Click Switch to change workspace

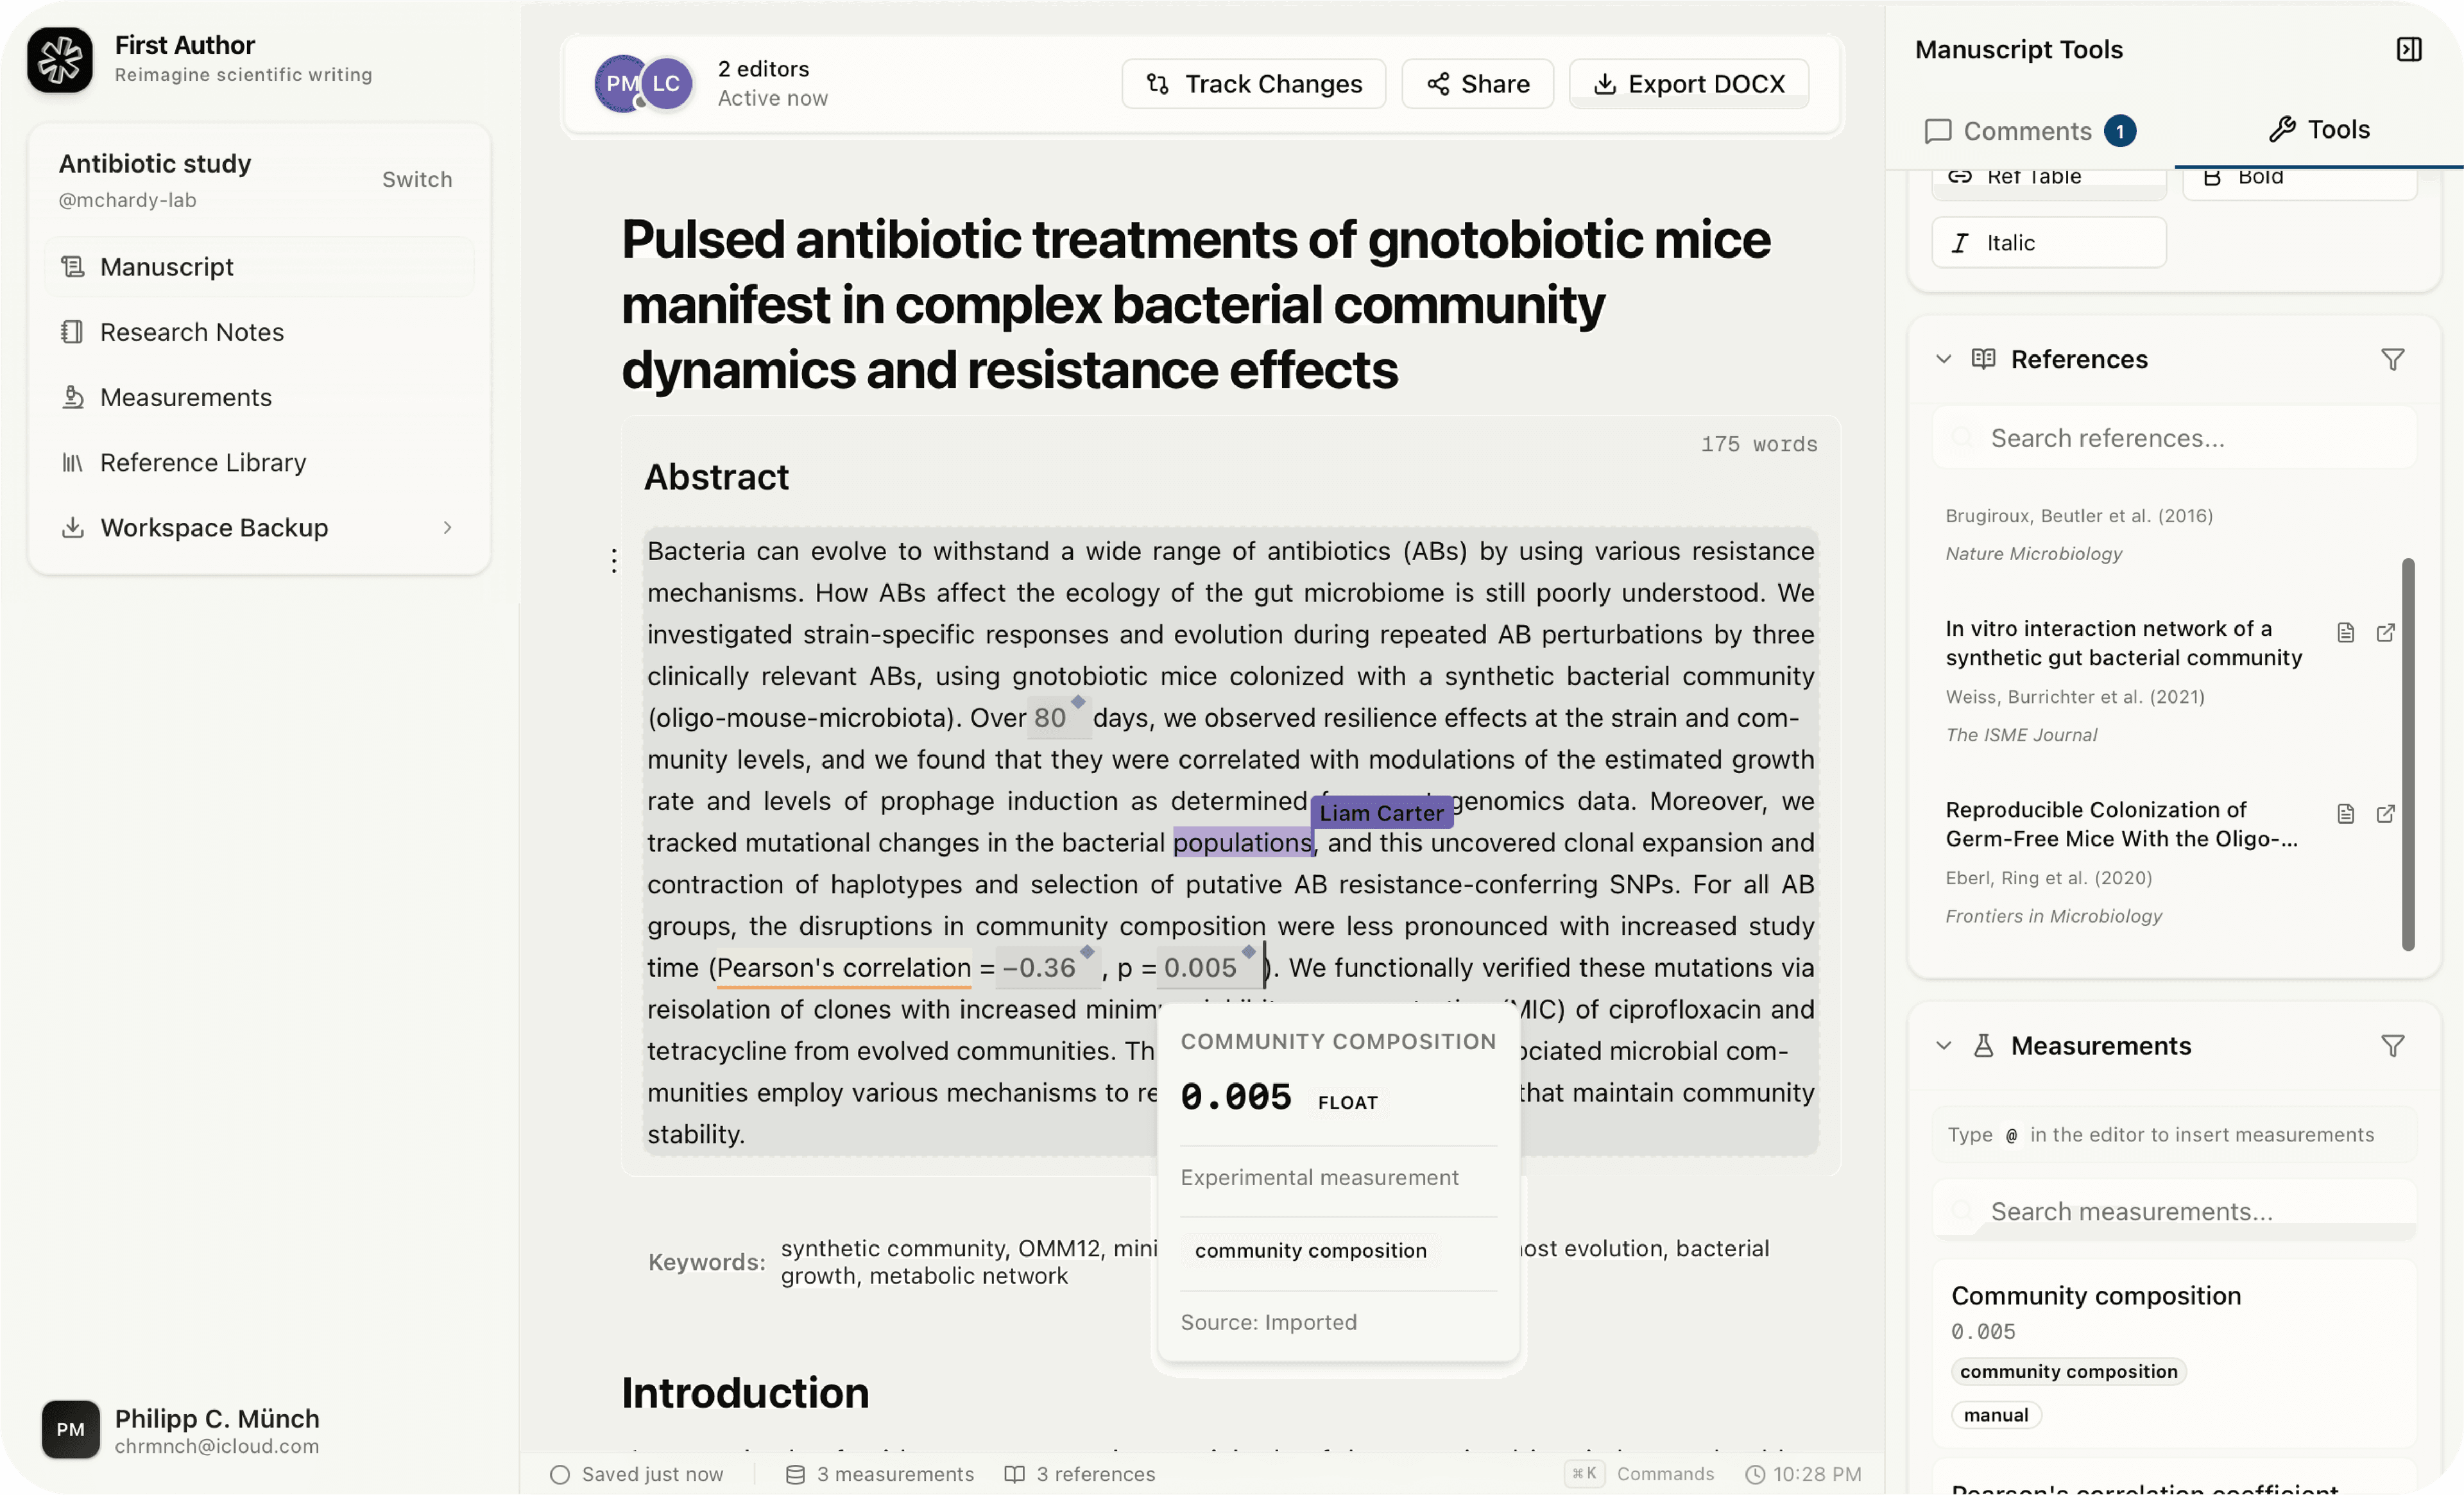coord(416,179)
